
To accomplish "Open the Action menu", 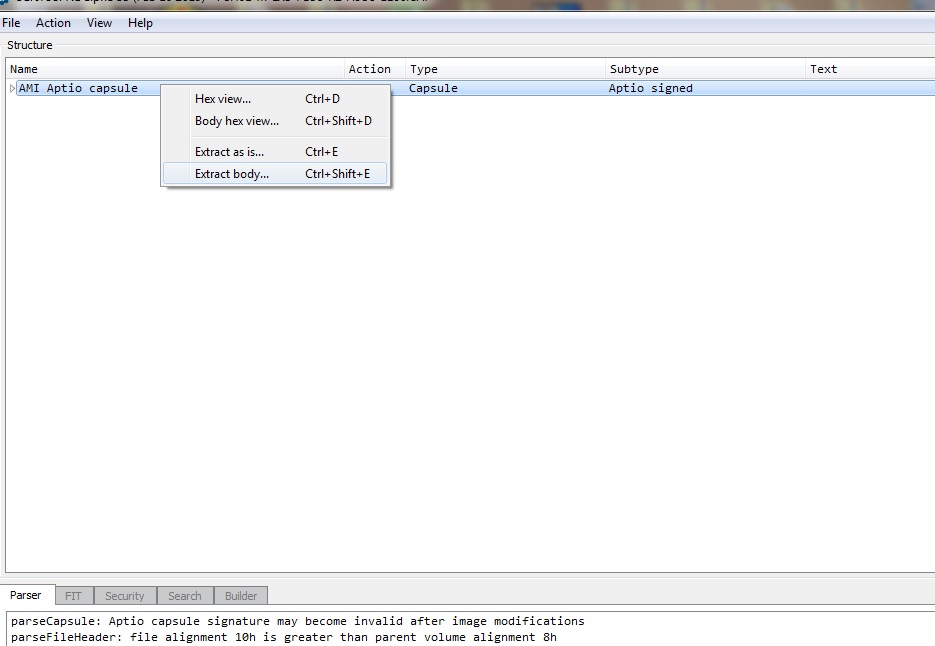I will point(53,23).
